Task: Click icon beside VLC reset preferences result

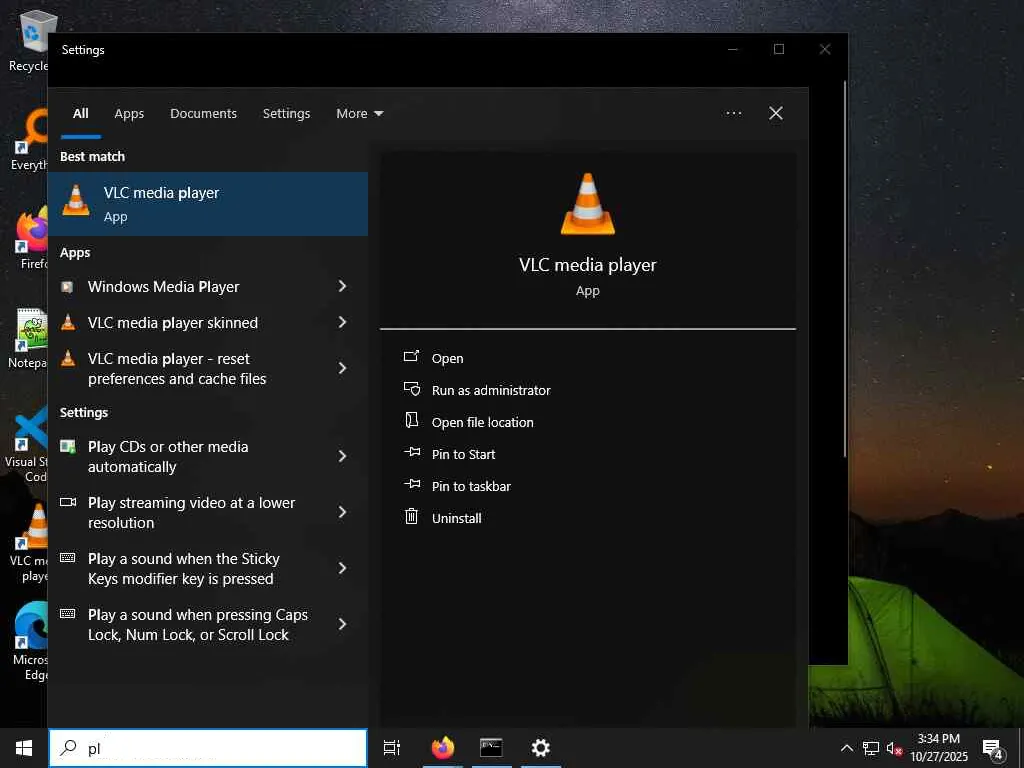Action: (x=68, y=358)
